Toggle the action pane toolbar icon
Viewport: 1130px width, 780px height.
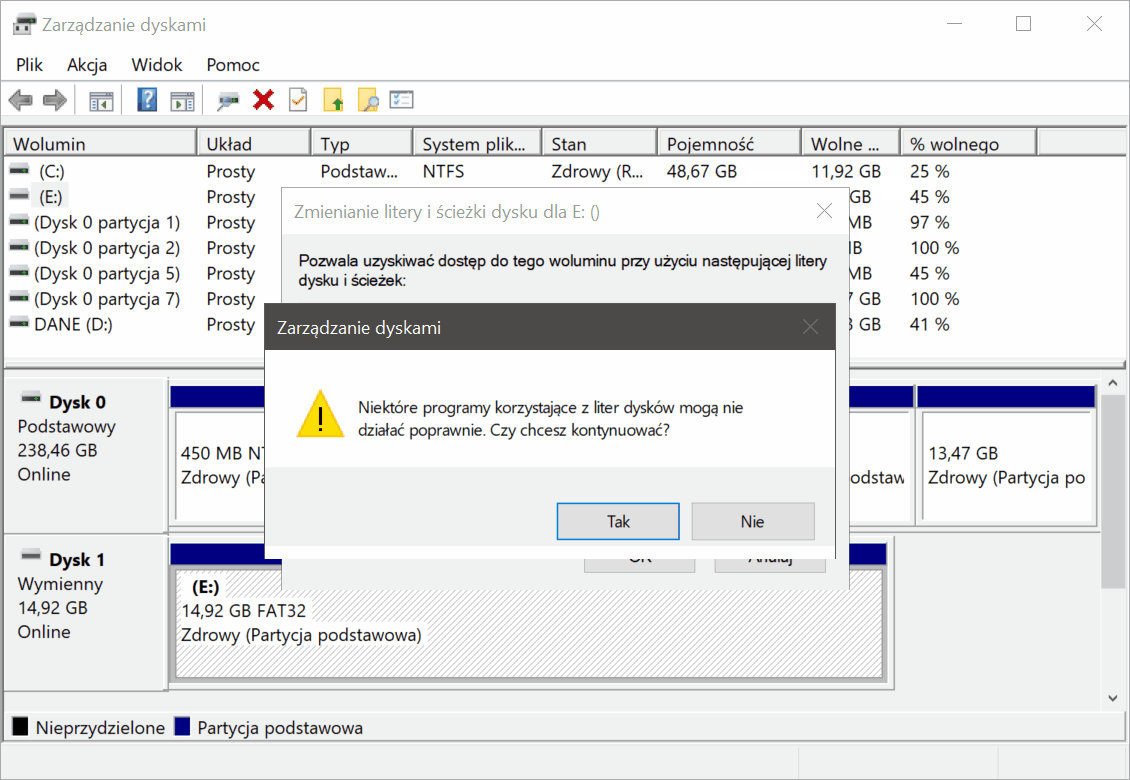181,100
